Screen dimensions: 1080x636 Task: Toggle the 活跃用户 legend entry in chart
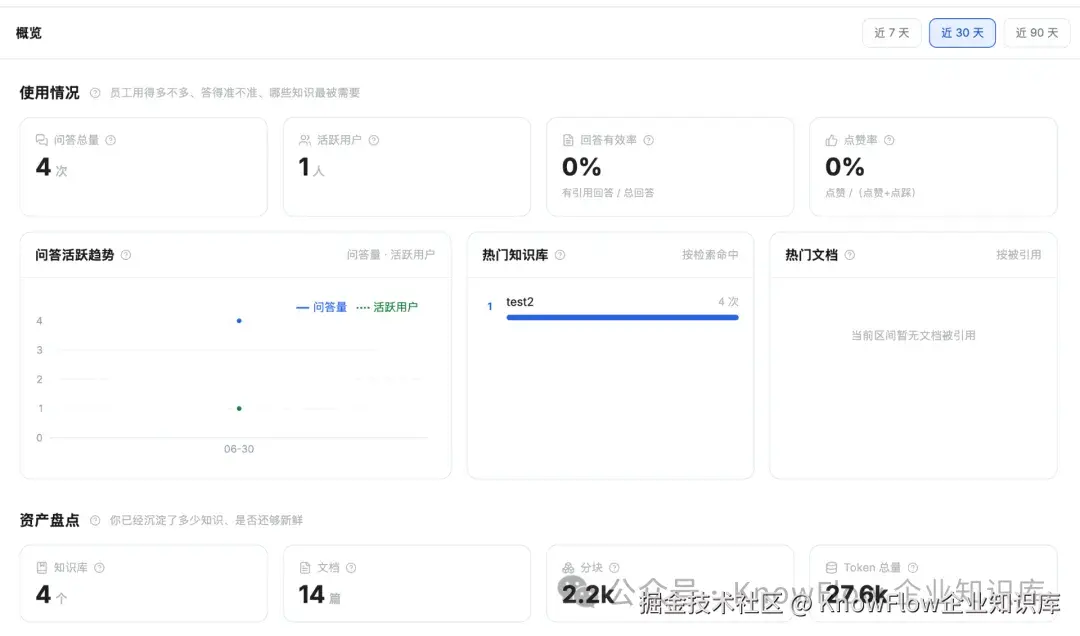pos(386,307)
